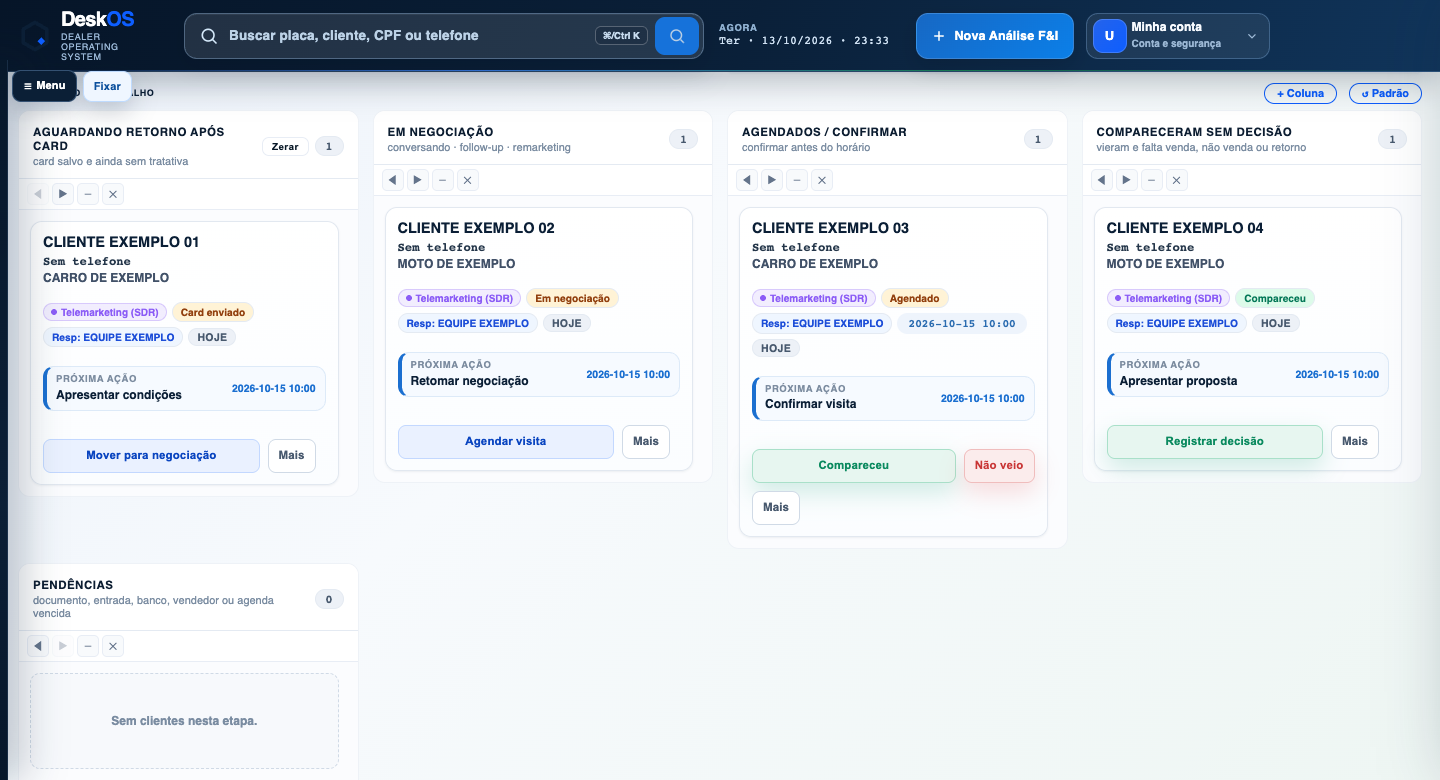Viewport: 1440px width, 780px height.
Task: Add a column with + Coluna
Action: point(1300,93)
